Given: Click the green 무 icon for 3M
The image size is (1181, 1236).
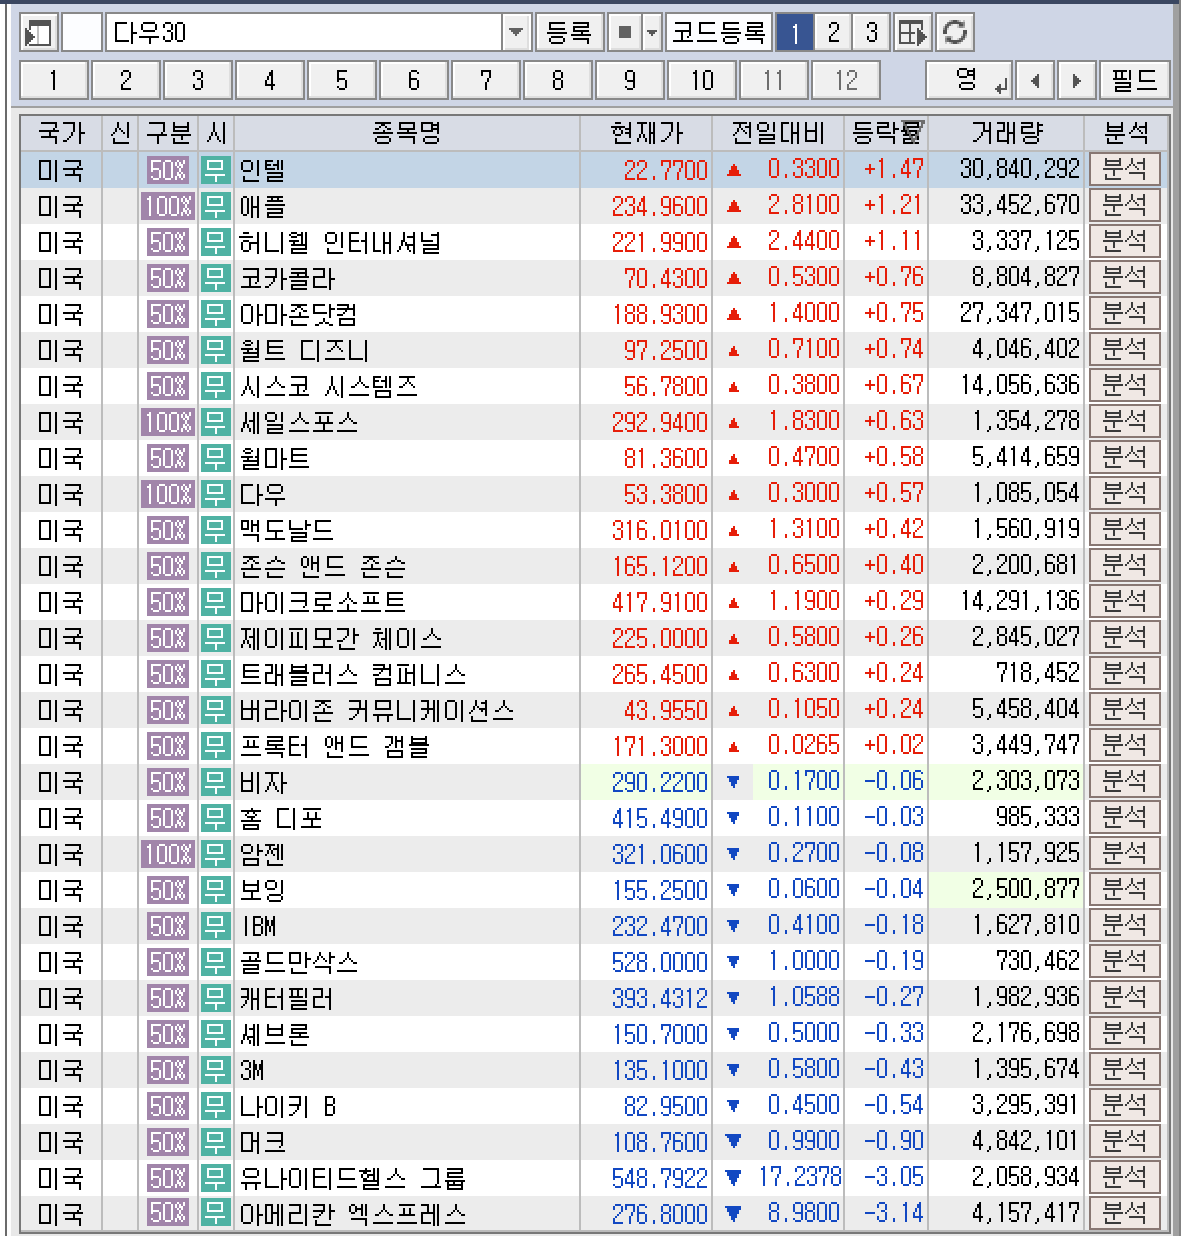Looking at the screenshot, I should (215, 1070).
